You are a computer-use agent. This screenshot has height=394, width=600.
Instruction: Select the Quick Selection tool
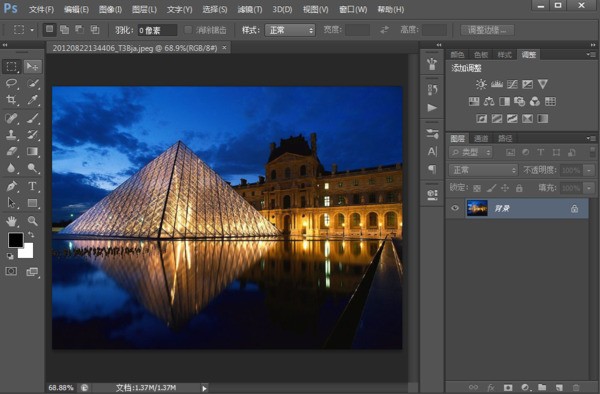[33, 83]
